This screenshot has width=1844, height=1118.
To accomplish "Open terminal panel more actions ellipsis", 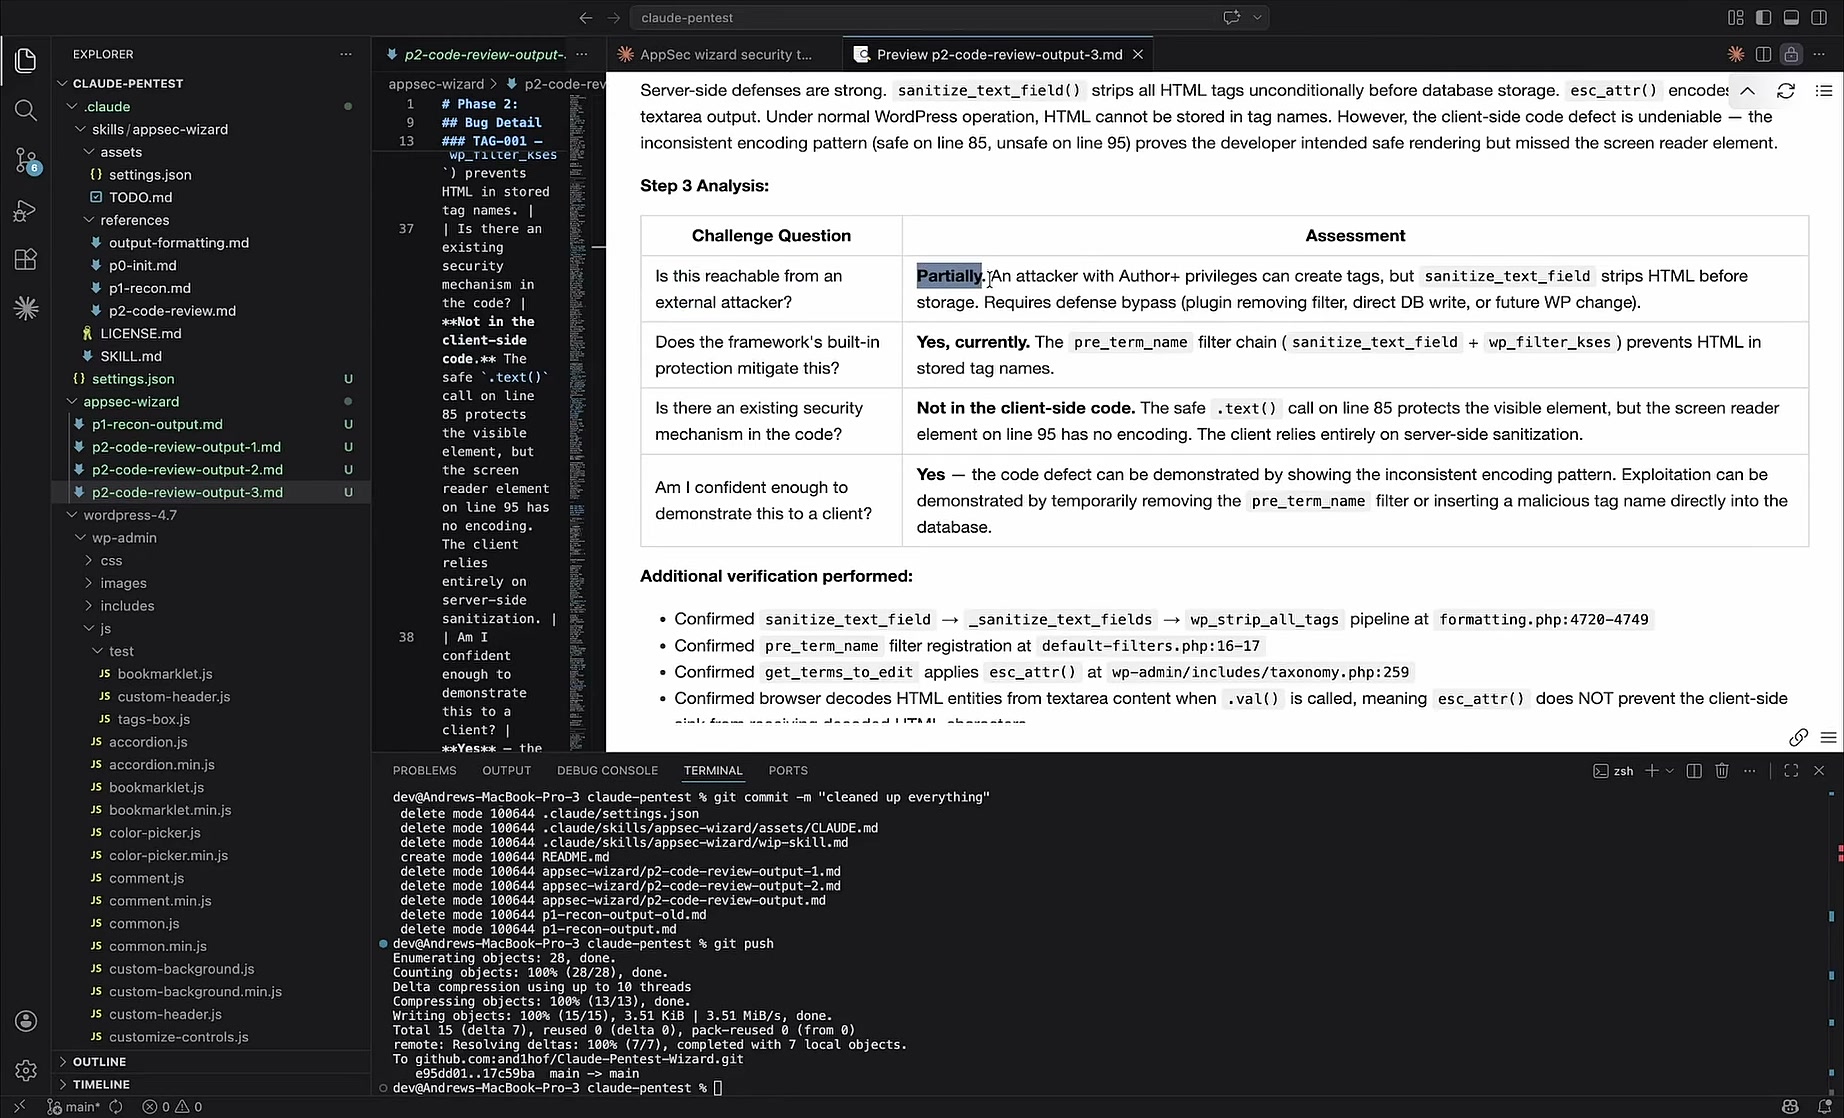I will pyautogui.click(x=1749, y=770).
